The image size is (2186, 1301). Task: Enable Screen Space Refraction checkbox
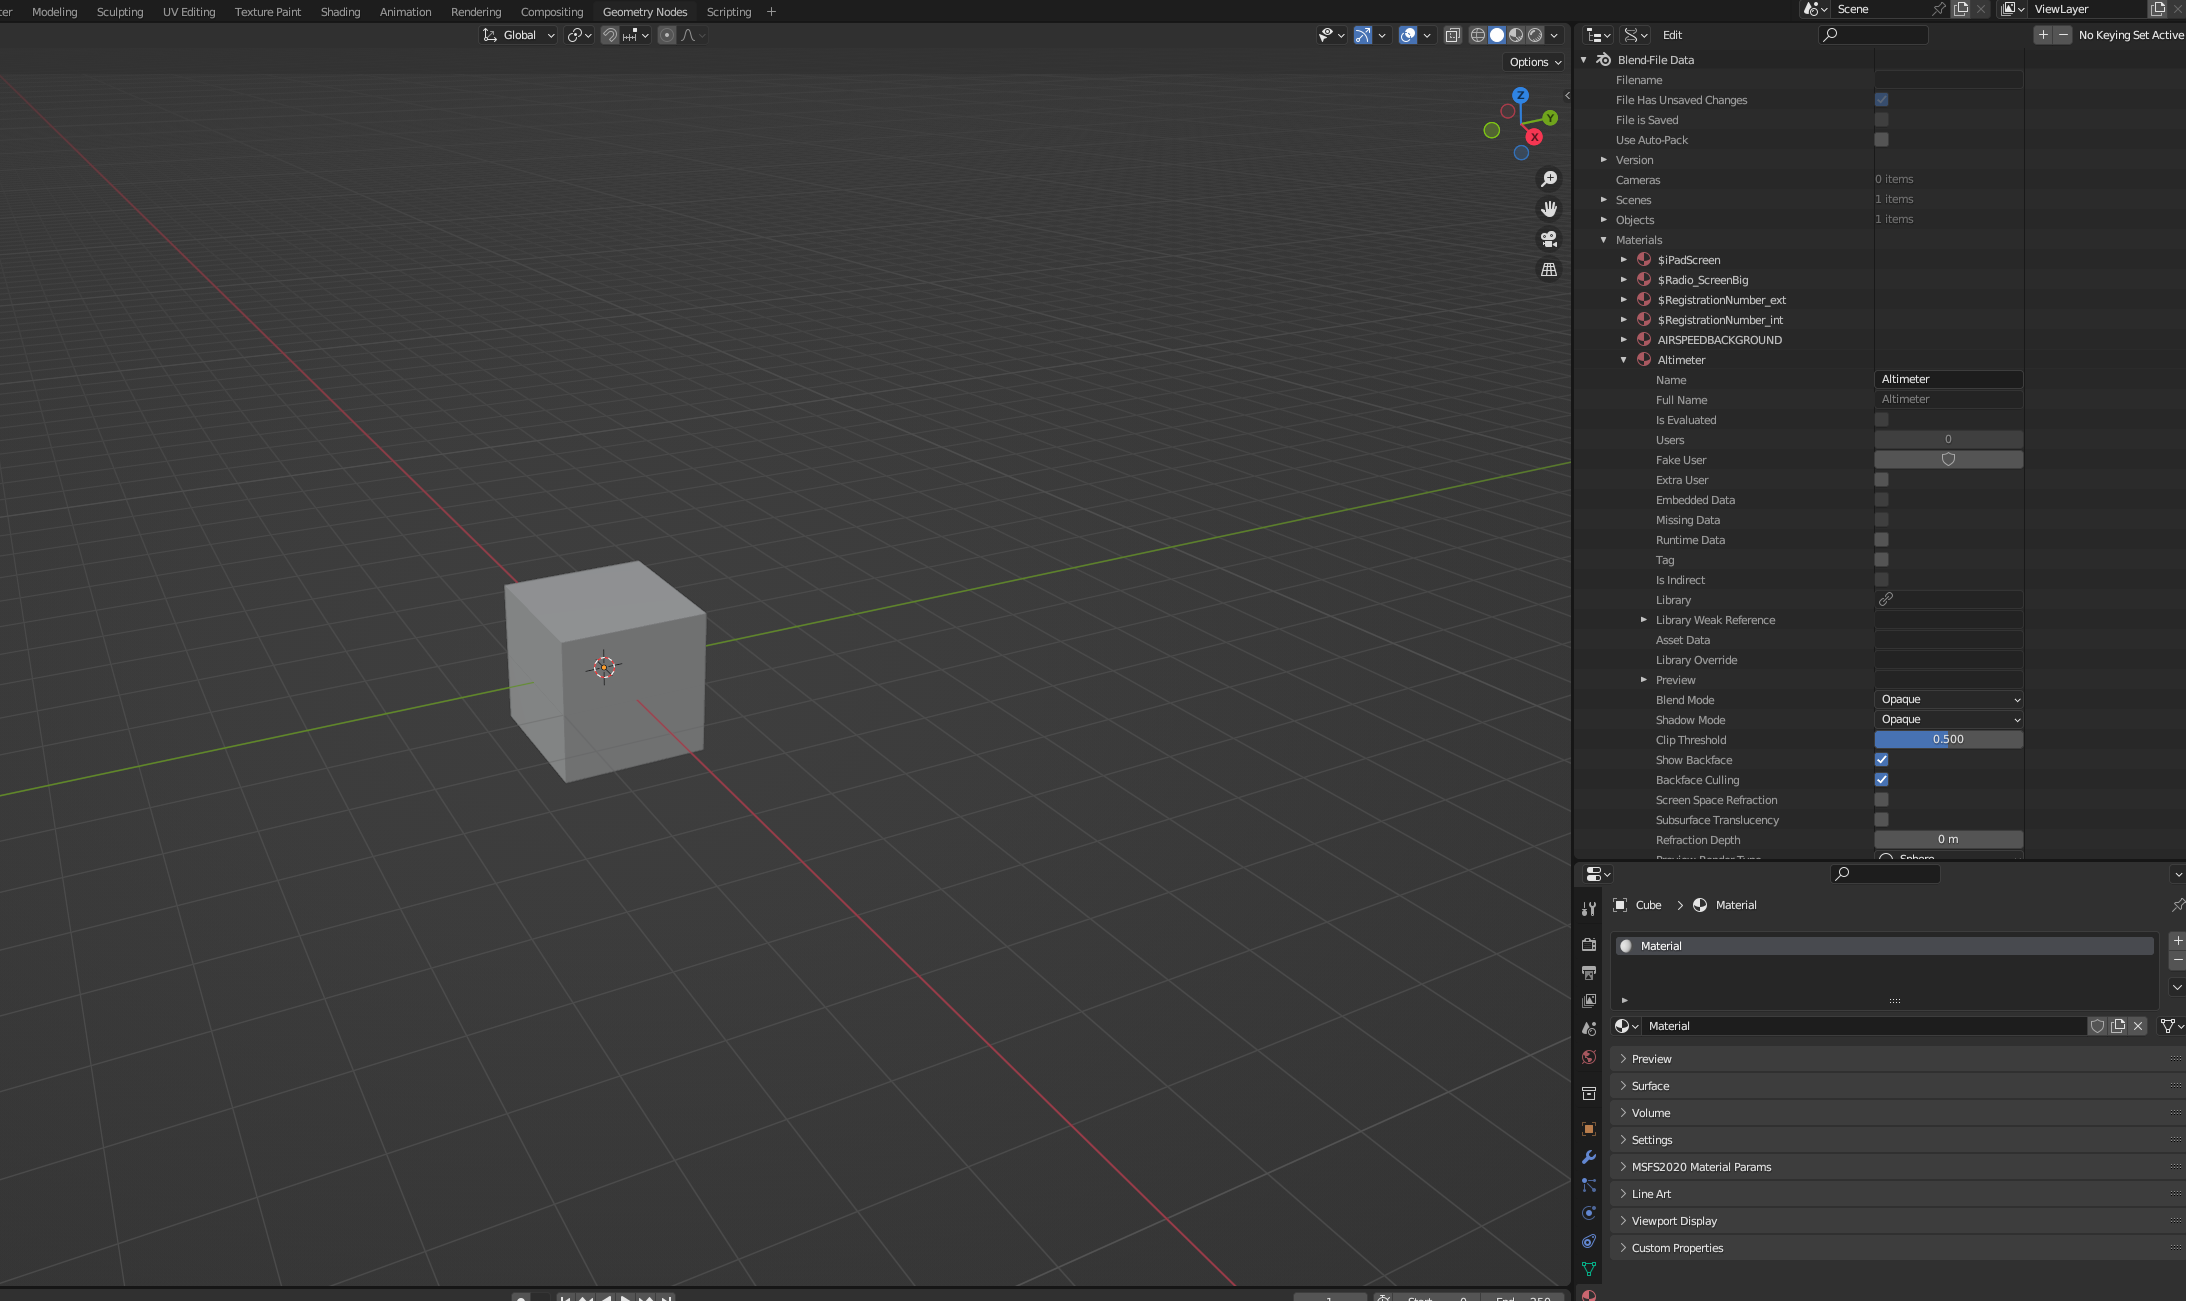tap(1881, 800)
